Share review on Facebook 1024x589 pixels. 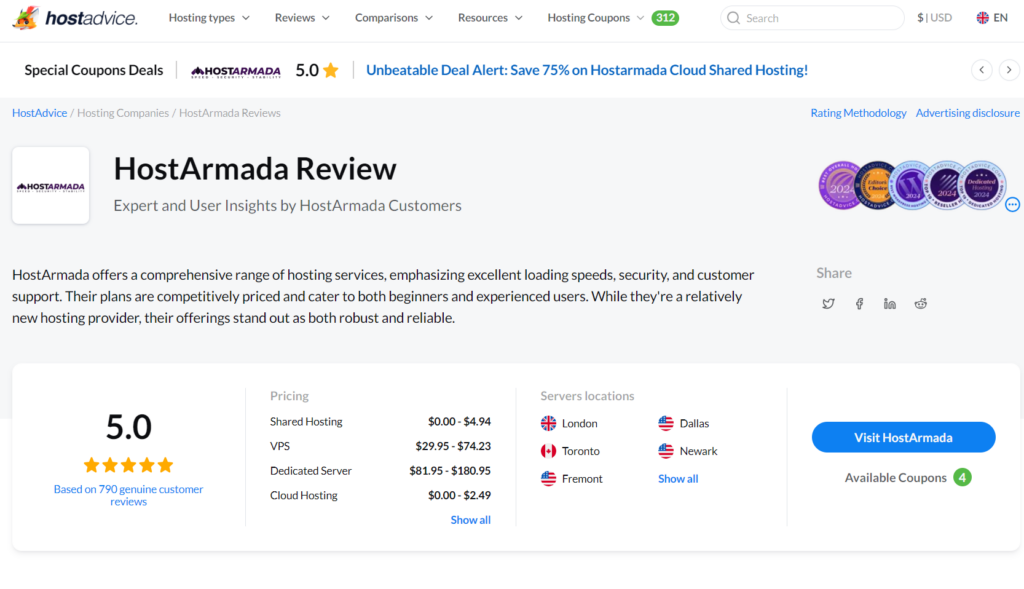tap(859, 304)
